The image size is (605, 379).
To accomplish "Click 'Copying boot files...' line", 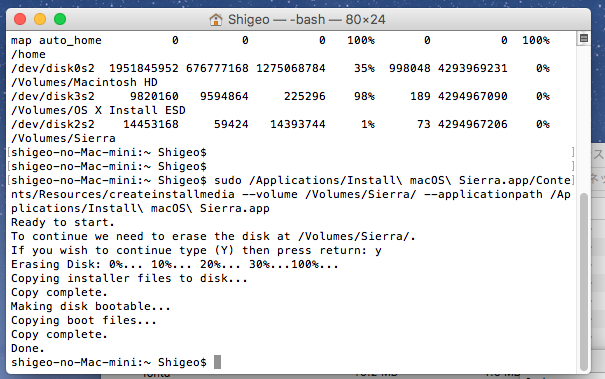I will 84,320.
